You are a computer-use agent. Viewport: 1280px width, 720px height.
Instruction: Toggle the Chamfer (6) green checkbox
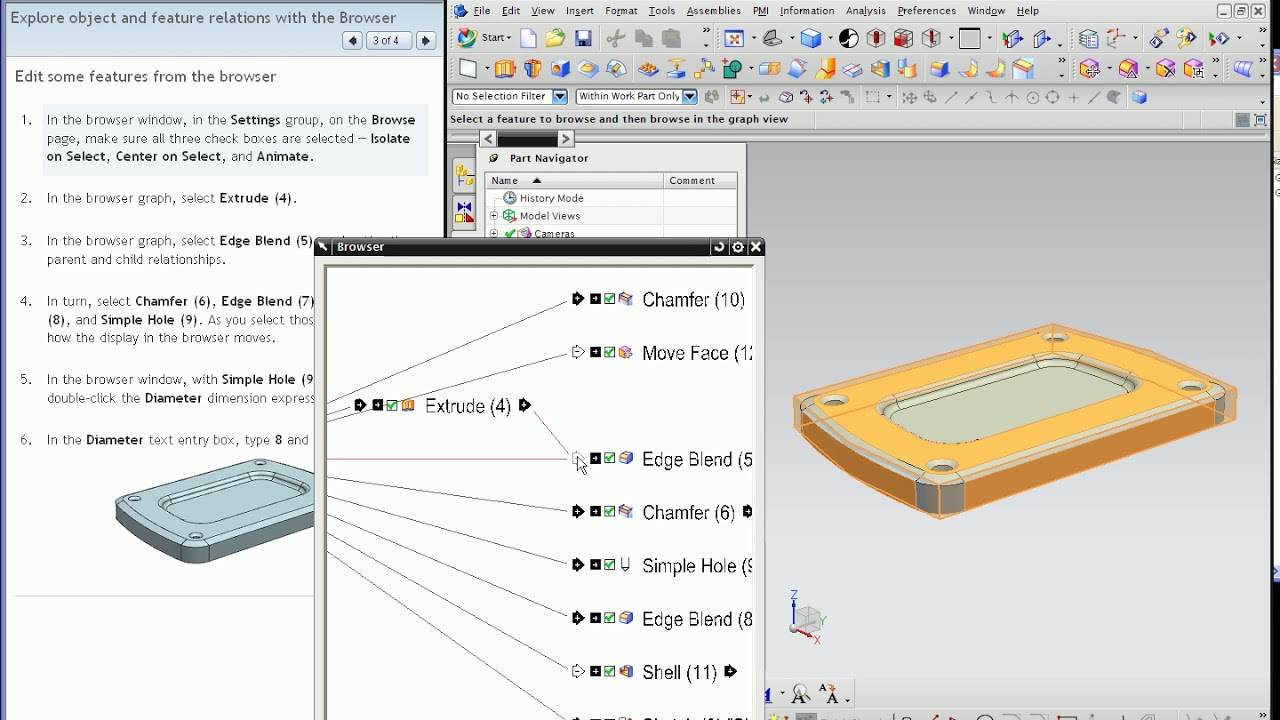[610, 511]
